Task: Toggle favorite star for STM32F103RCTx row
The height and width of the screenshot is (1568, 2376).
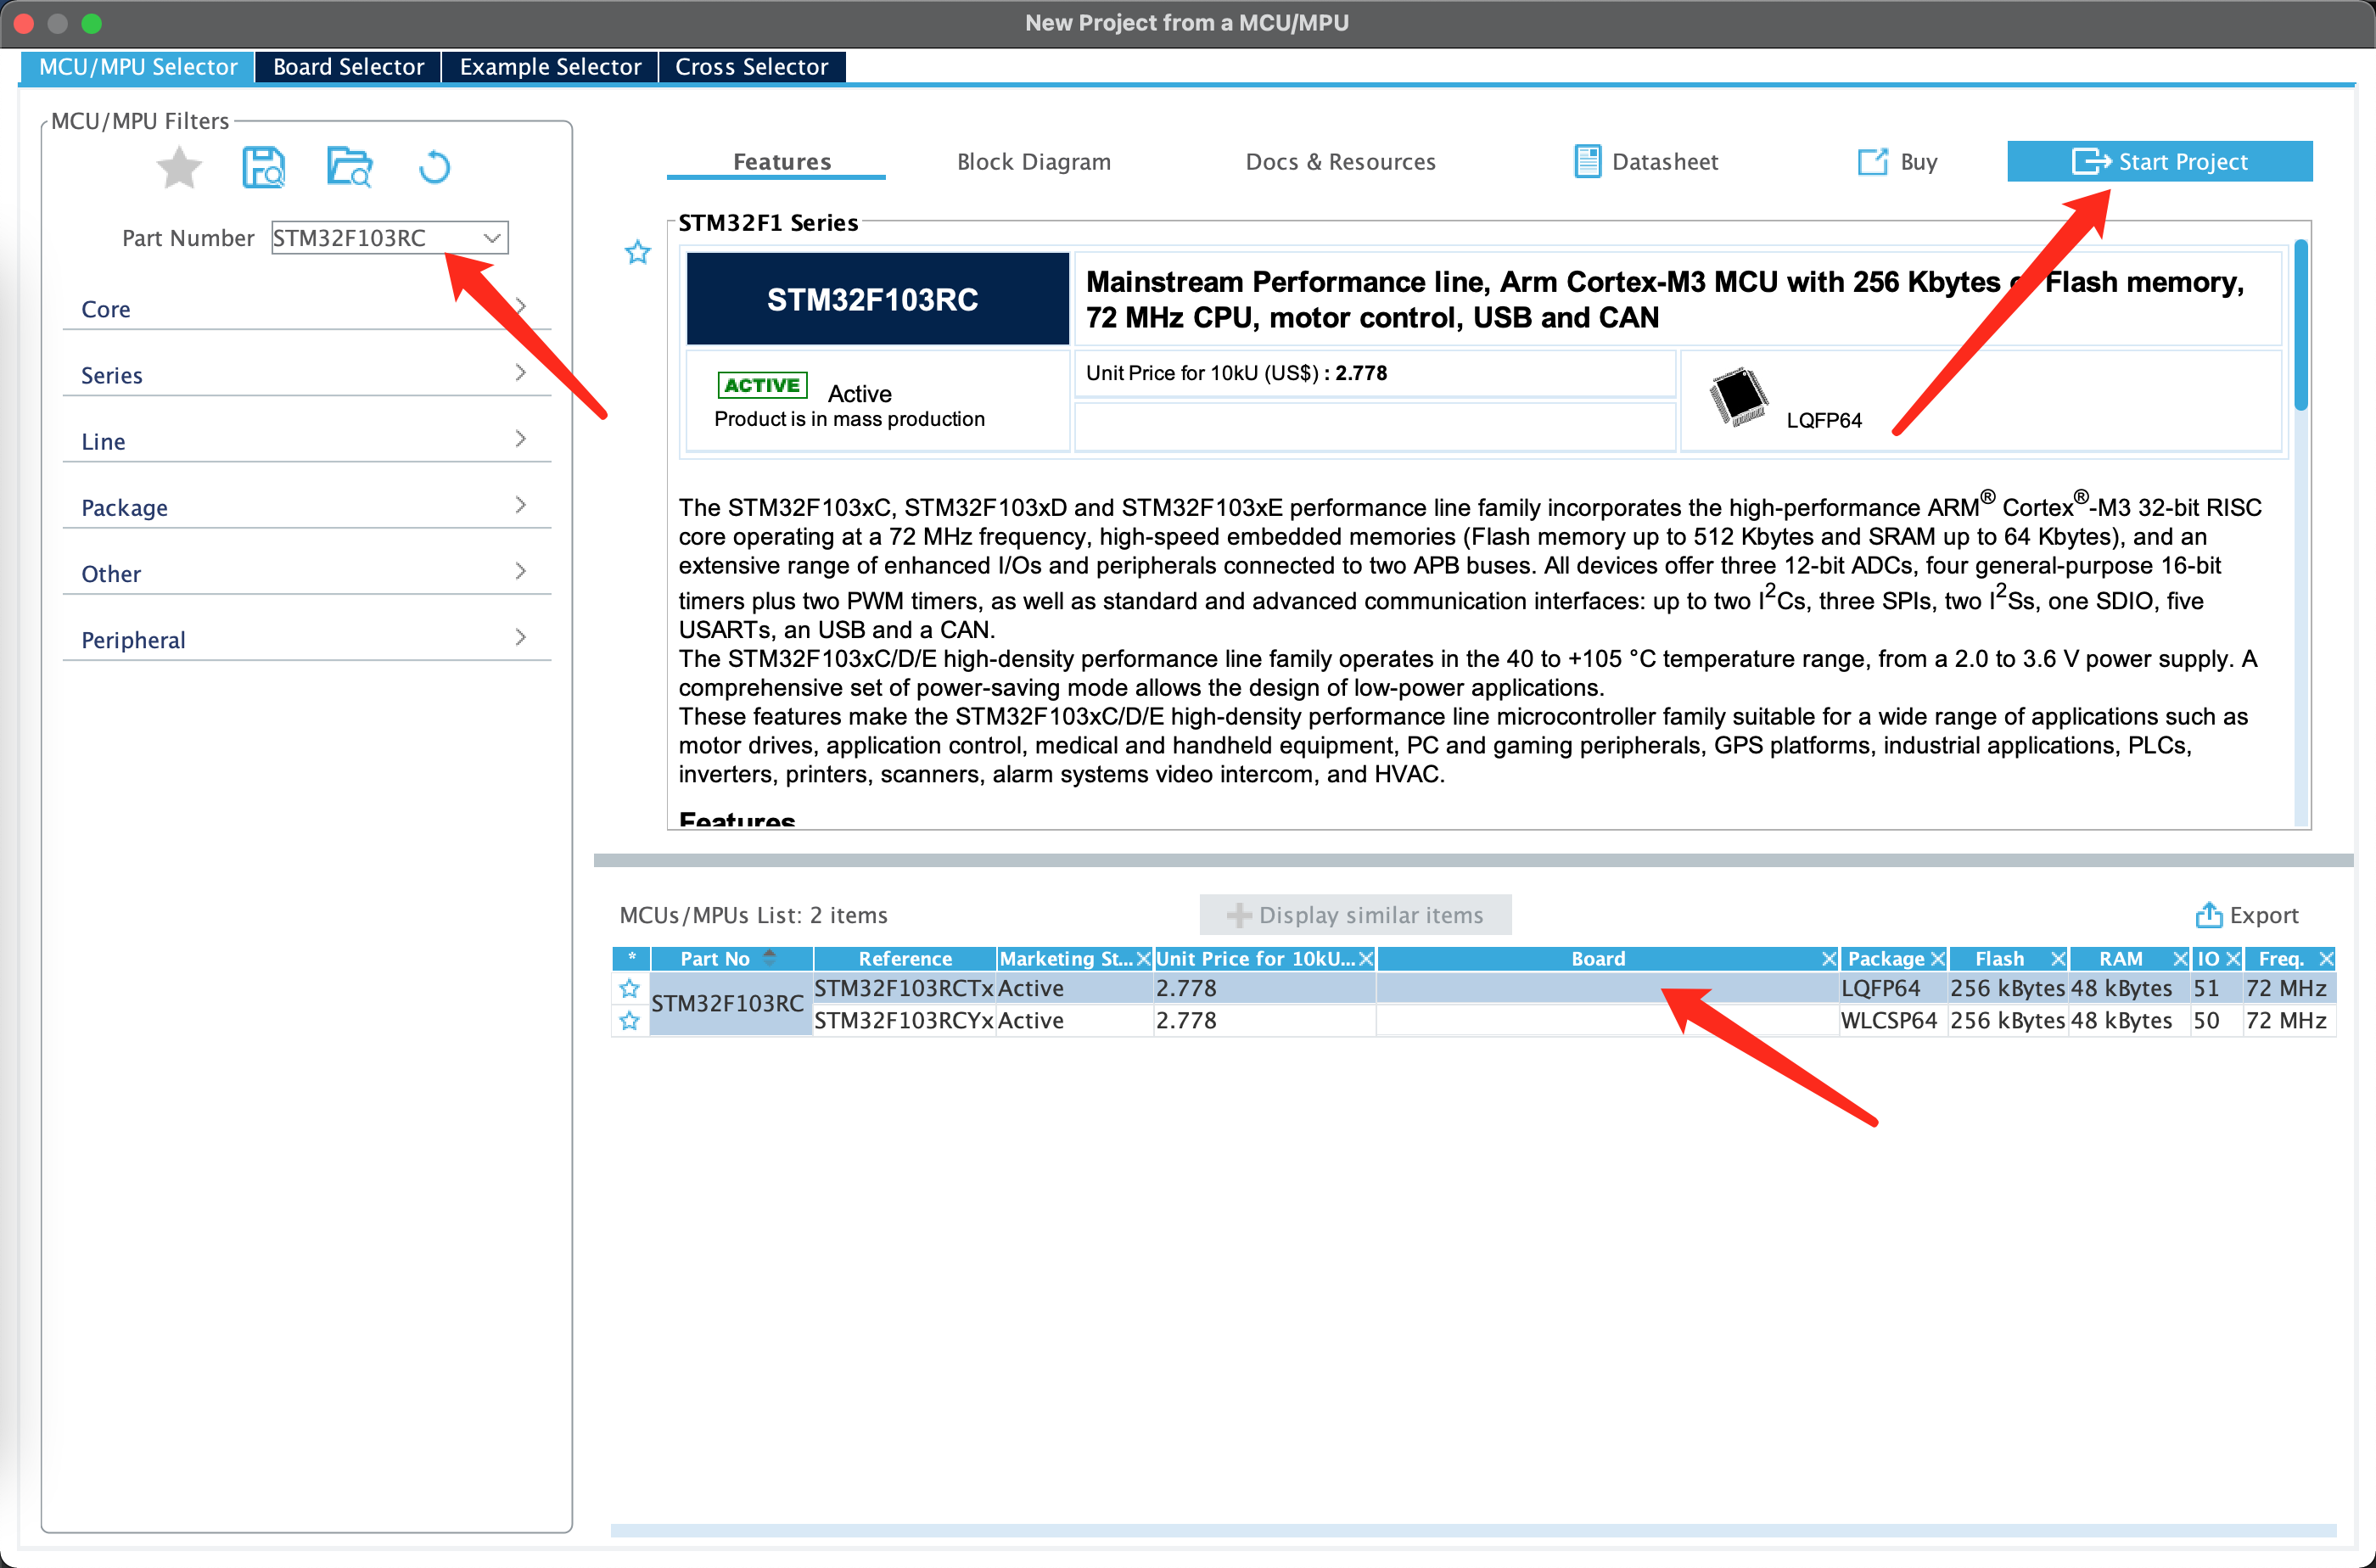Action: click(x=629, y=989)
